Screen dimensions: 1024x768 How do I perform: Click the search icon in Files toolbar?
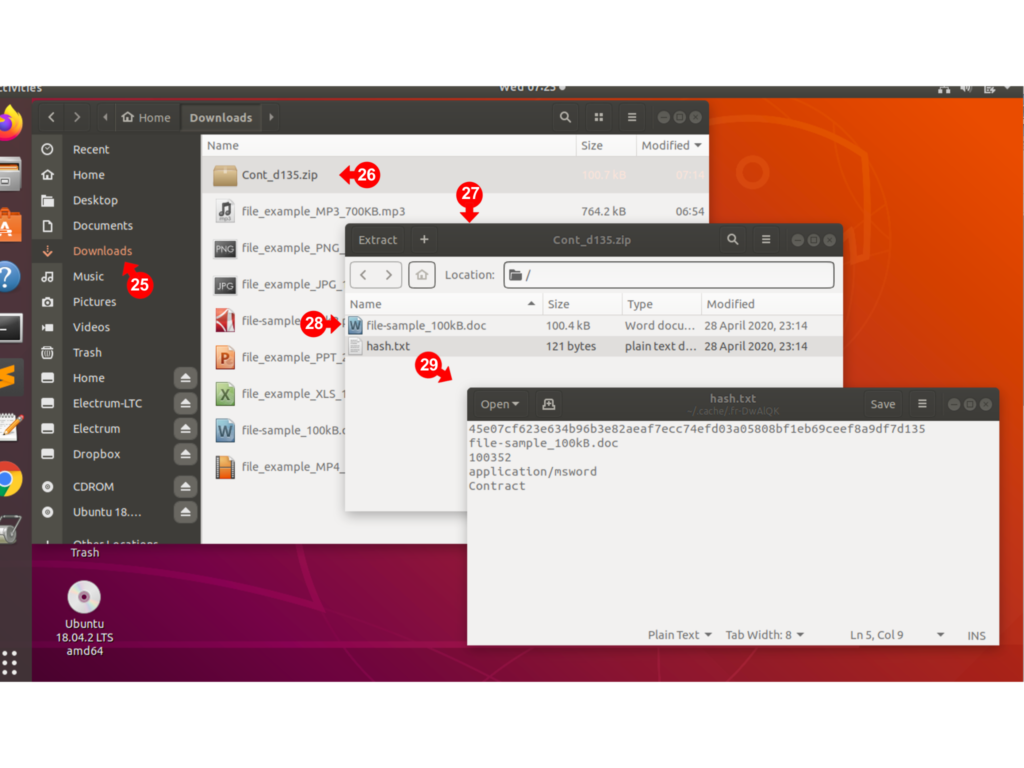tap(565, 117)
